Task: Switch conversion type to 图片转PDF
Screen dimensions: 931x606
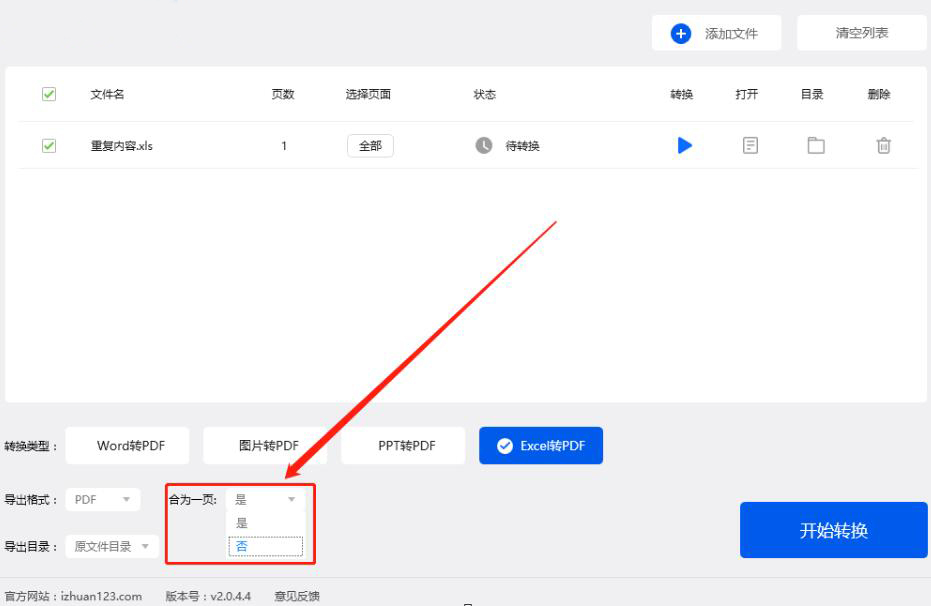Action: click(x=265, y=446)
